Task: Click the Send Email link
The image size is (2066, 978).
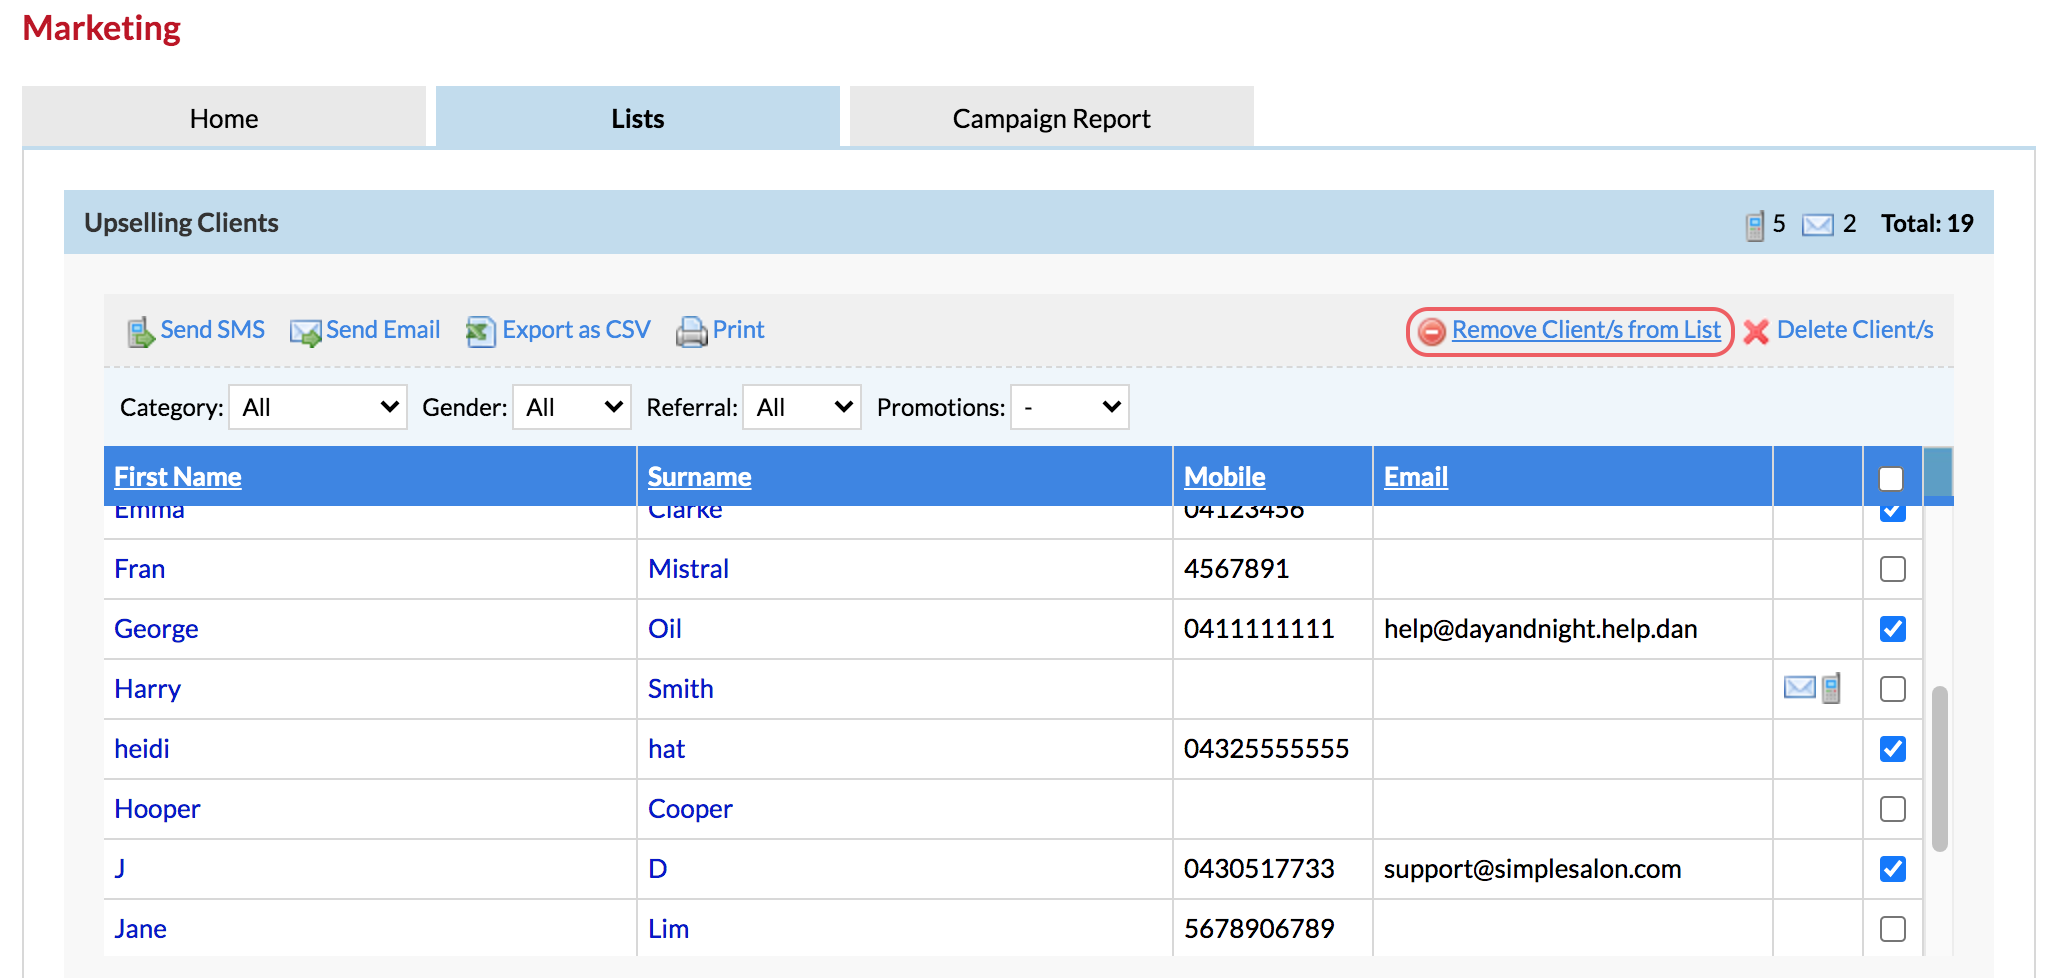Action: coord(383,330)
